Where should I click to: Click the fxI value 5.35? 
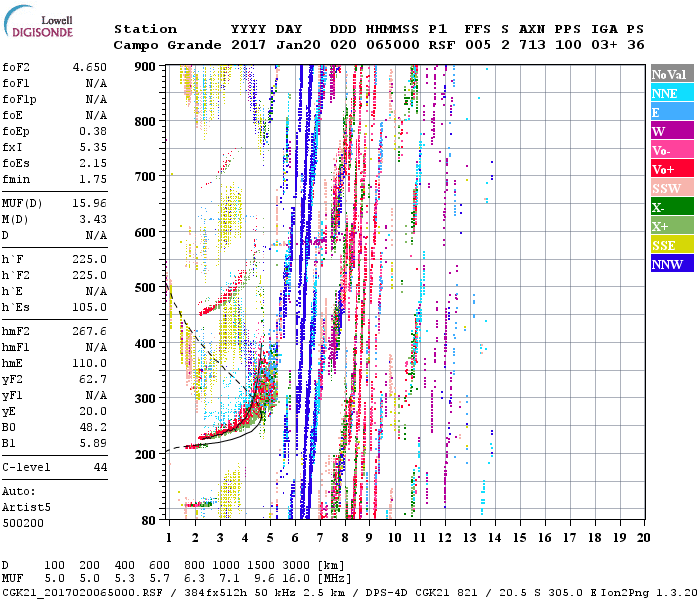click(93, 147)
